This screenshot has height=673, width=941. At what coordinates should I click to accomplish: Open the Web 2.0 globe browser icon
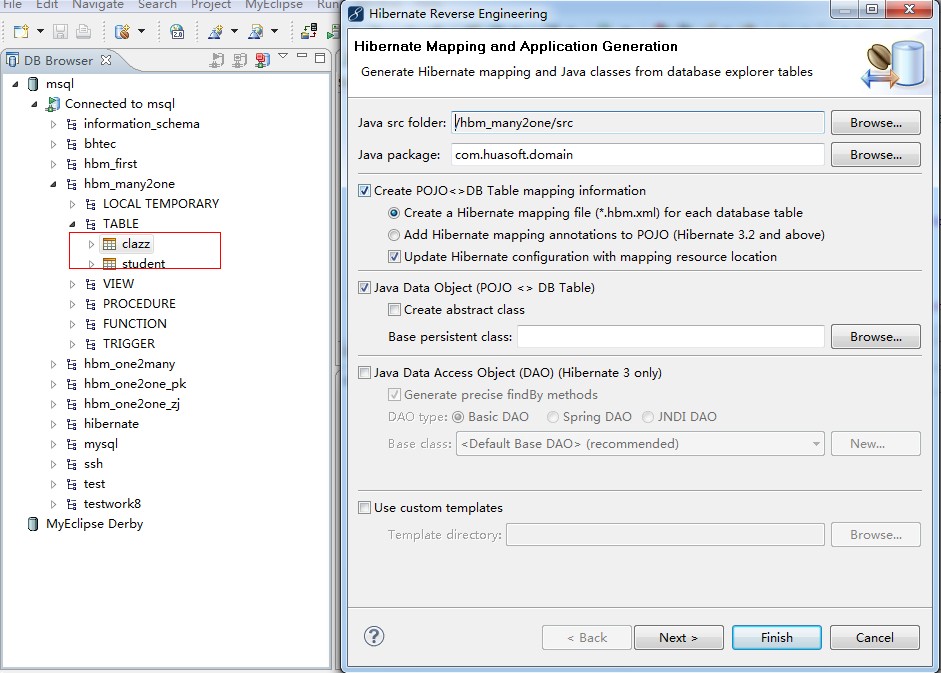coord(177,31)
